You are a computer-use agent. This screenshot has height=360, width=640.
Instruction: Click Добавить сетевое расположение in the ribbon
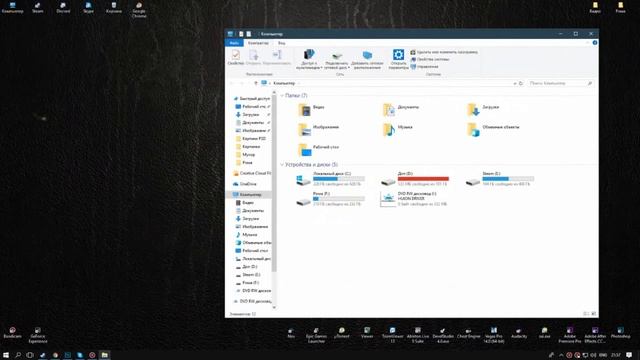tap(367, 60)
